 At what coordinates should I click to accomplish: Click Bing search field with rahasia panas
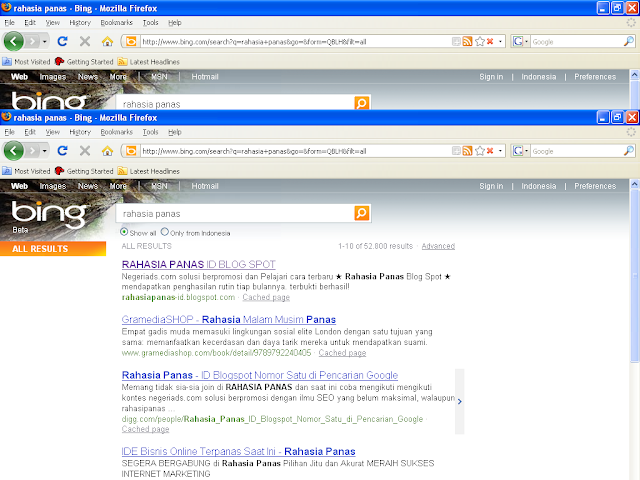coord(236,213)
